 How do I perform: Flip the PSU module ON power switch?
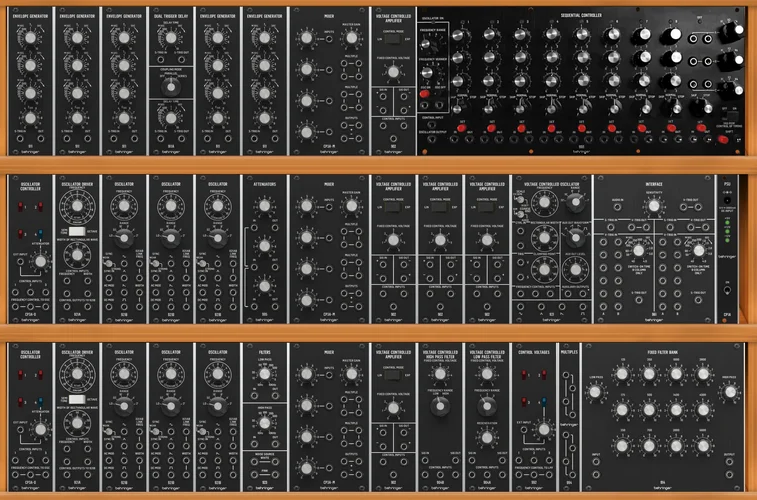click(x=727, y=291)
